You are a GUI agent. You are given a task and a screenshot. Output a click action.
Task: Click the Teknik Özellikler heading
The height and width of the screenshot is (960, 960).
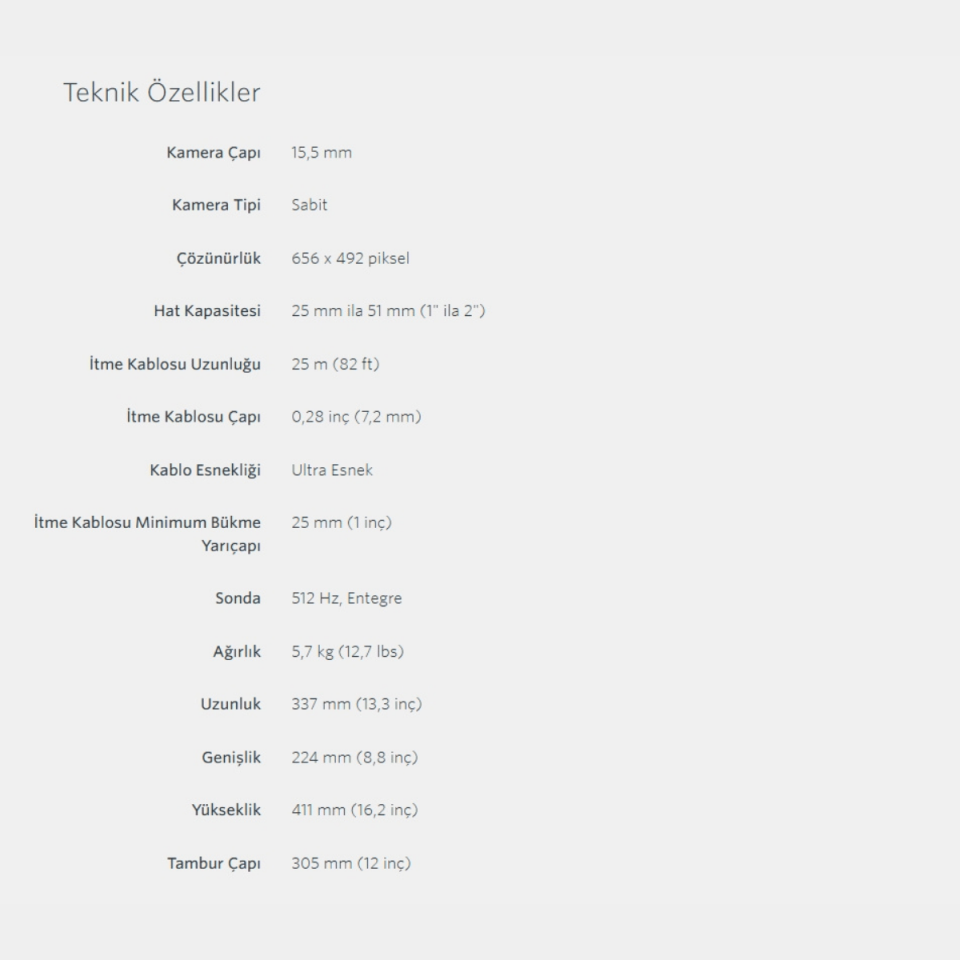162,93
